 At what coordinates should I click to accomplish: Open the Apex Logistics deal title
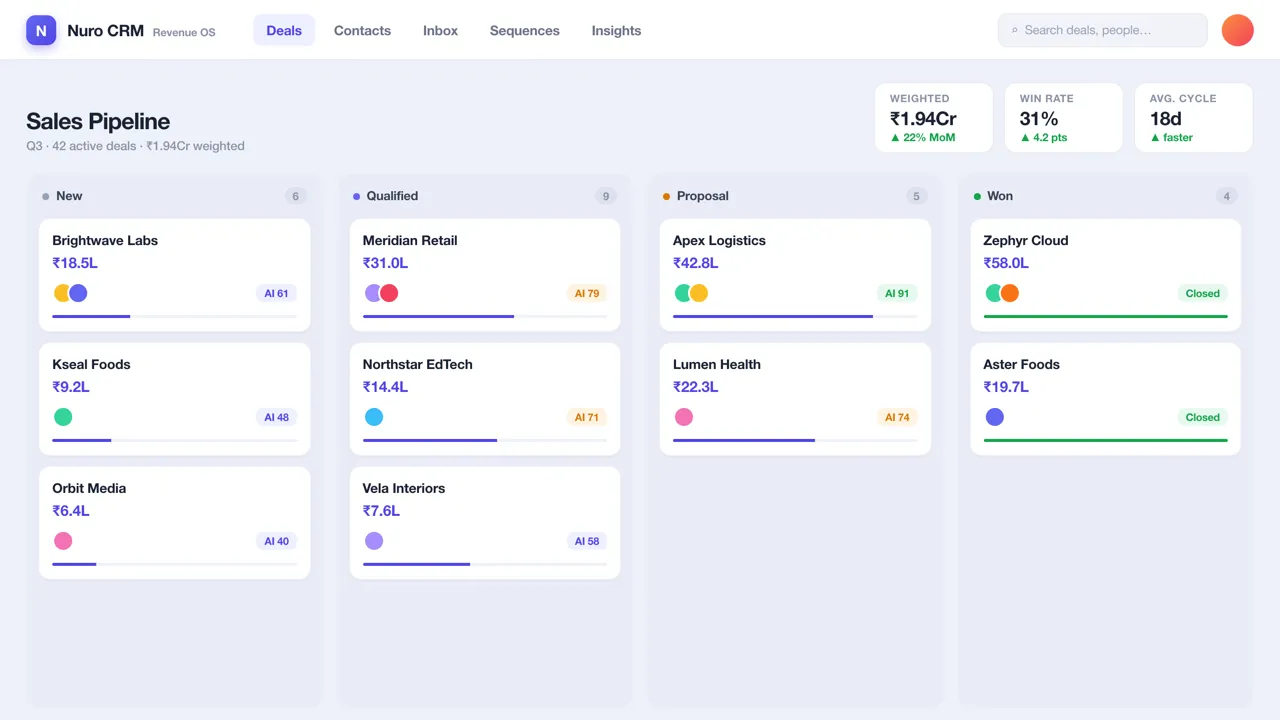click(x=719, y=240)
